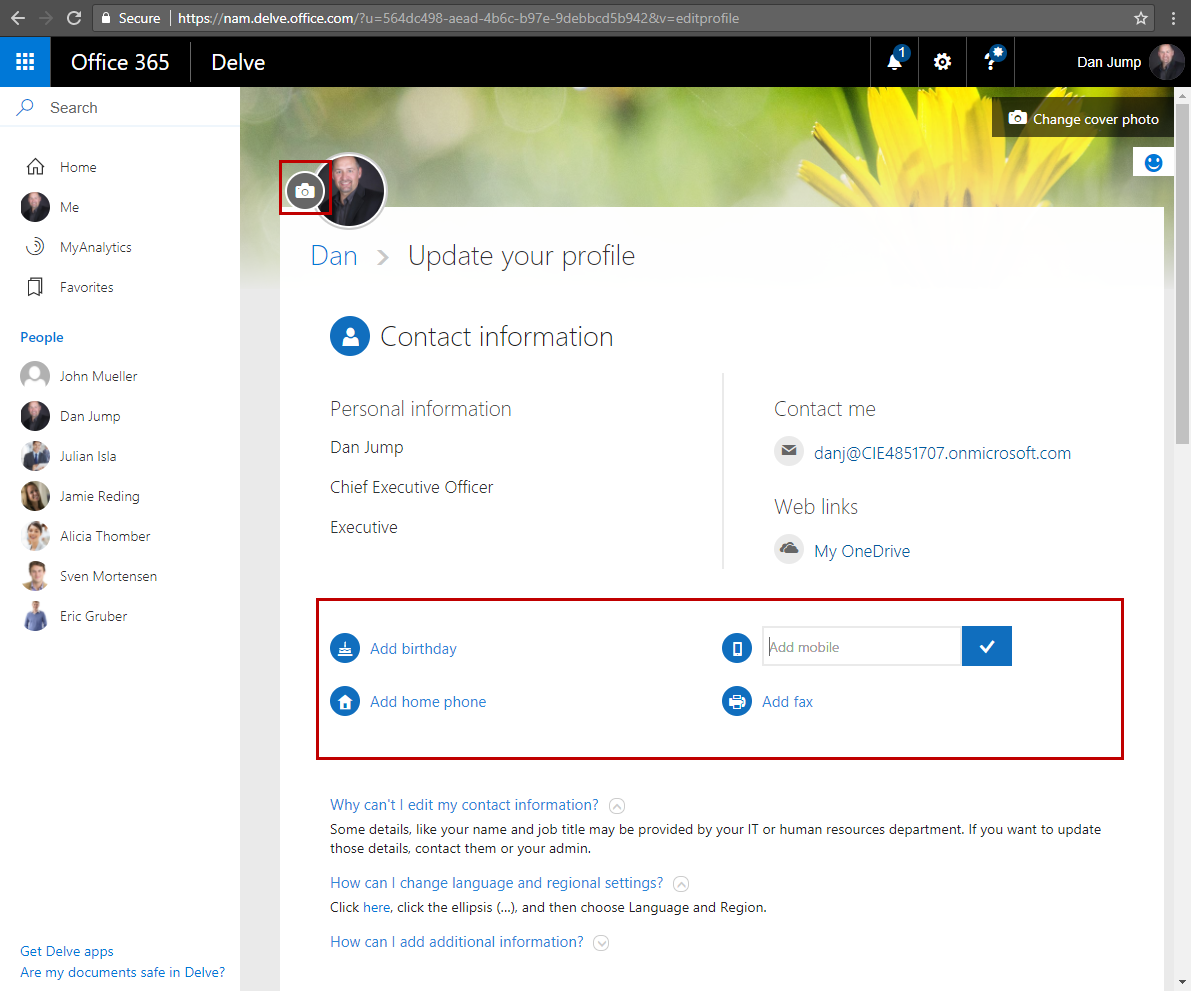Go to Home in the sidebar
The width and height of the screenshot is (1191, 991).
77,167
